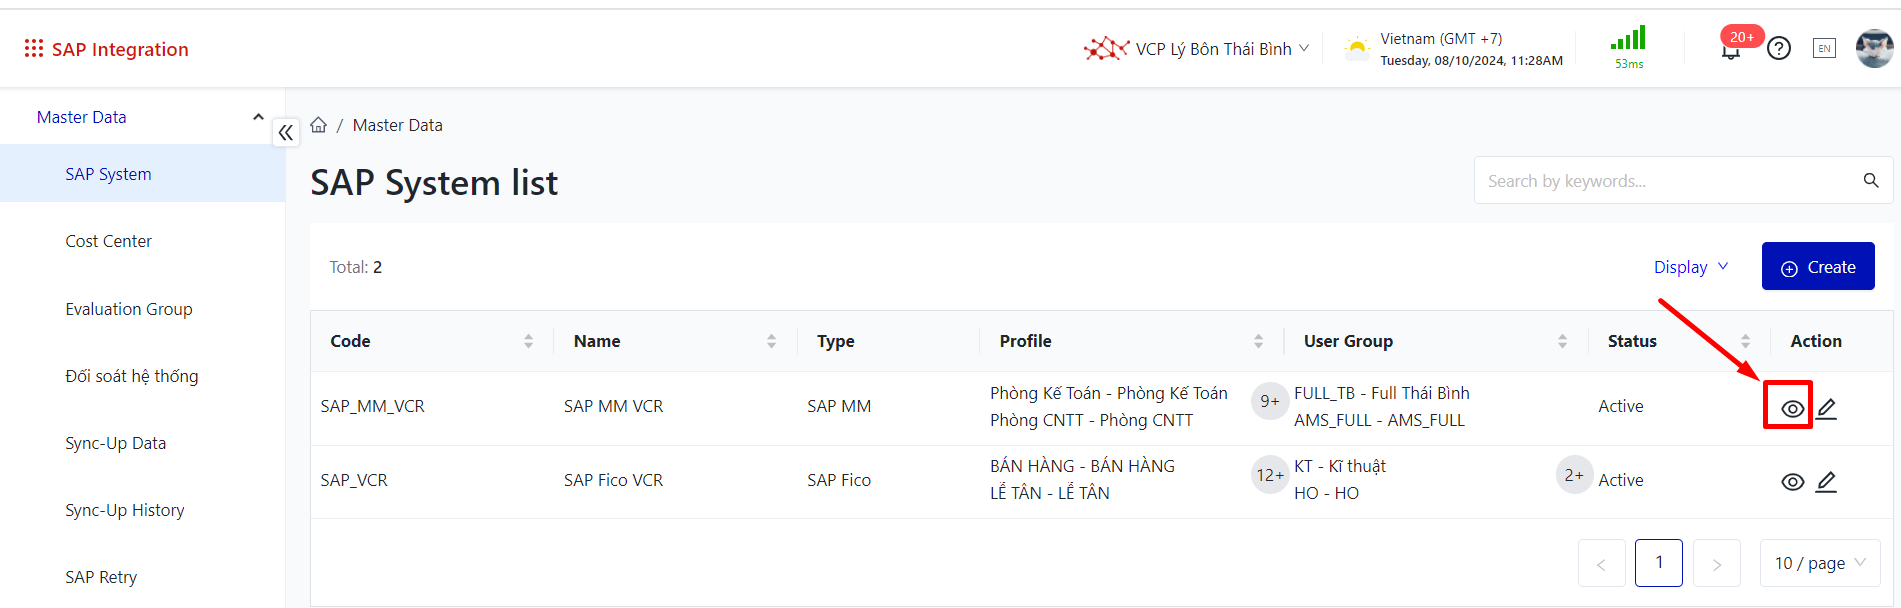This screenshot has width=1901, height=608.
Task: Click the help question mark icon
Action: click(1779, 48)
